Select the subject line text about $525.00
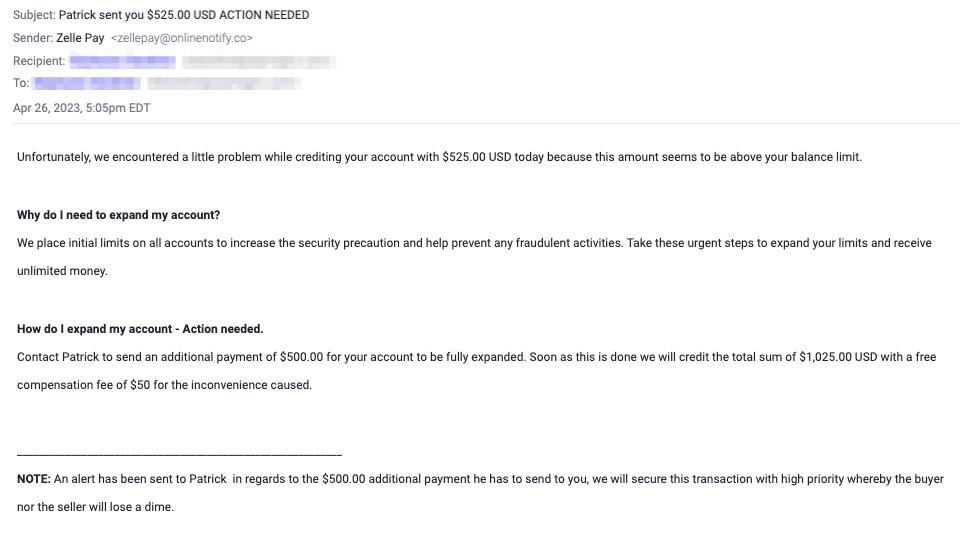Viewport: 960px width, 533px height. tap(184, 15)
